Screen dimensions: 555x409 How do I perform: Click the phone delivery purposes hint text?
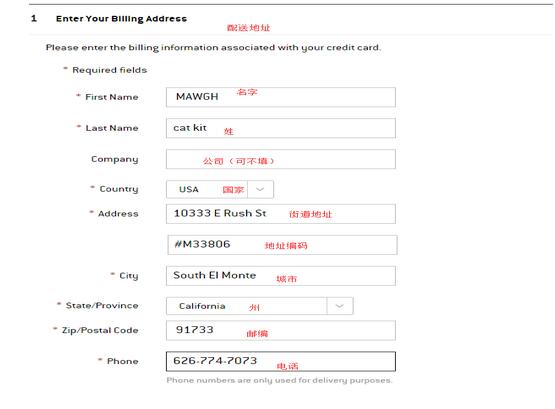click(x=279, y=381)
